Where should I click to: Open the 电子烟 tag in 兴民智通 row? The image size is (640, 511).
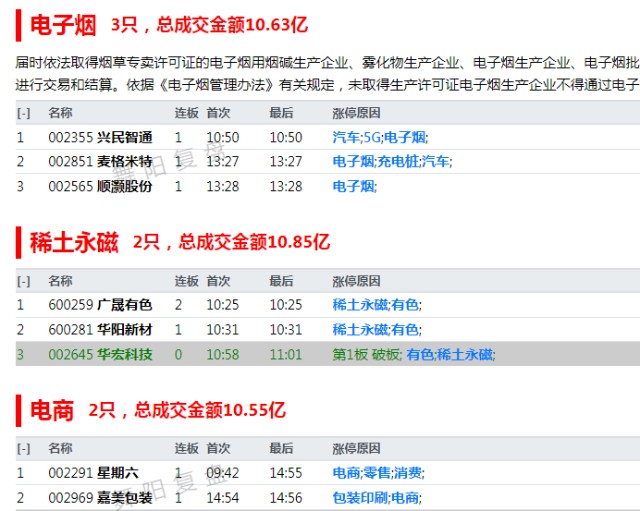(404, 137)
